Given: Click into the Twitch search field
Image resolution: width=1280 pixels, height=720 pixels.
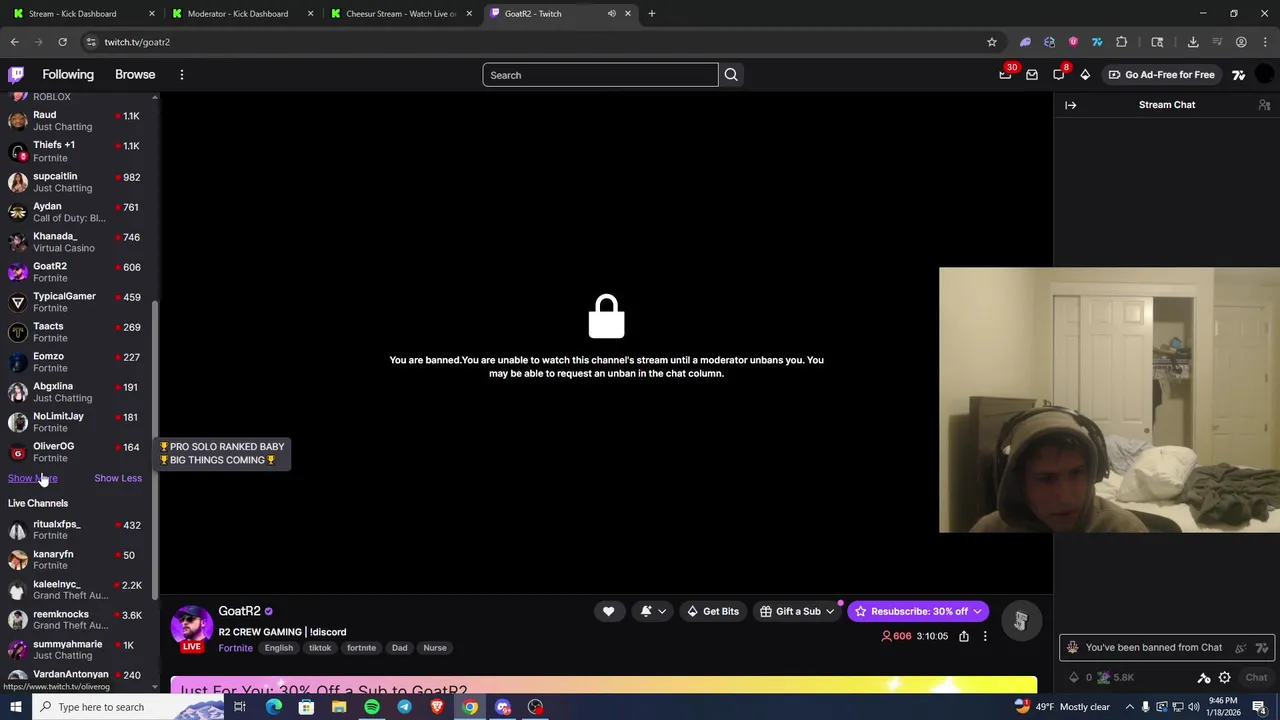Looking at the screenshot, I should coord(600,75).
